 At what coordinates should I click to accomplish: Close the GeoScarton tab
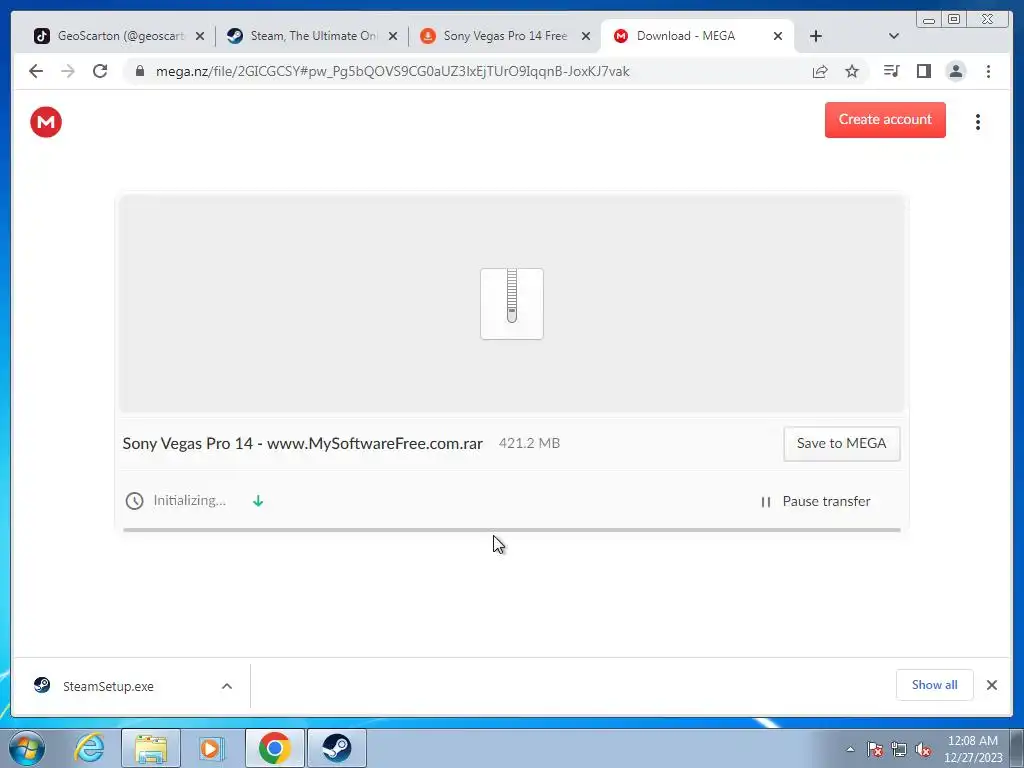pyautogui.click(x=200, y=36)
